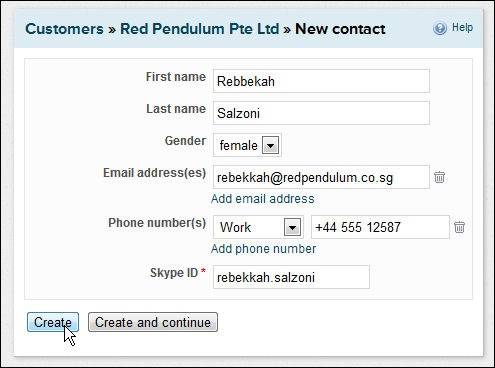This screenshot has height=368, width=495.
Task: Click the phone number input field
Action: coord(380,227)
